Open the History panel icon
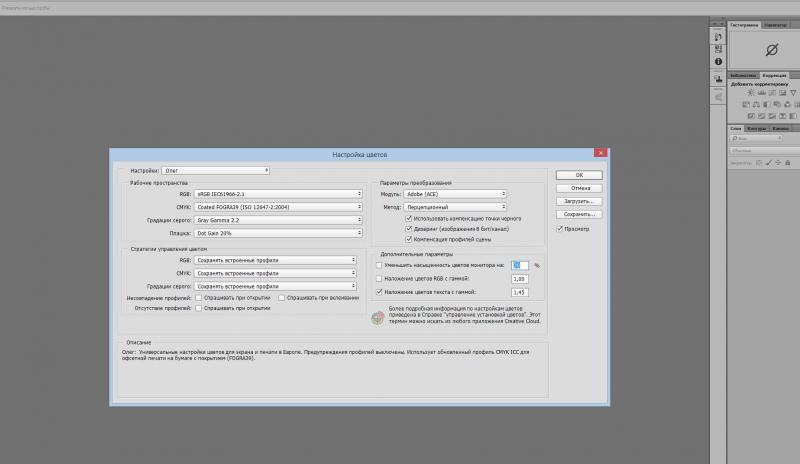The image size is (800, 464). 718,36
